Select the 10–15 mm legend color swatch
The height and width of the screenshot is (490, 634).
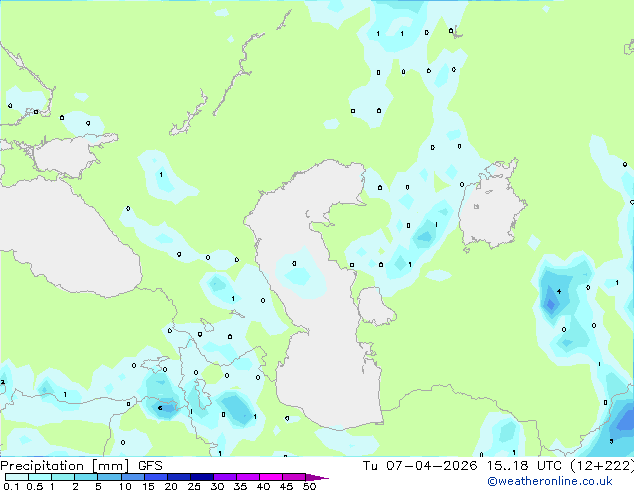tap(132, 477)
